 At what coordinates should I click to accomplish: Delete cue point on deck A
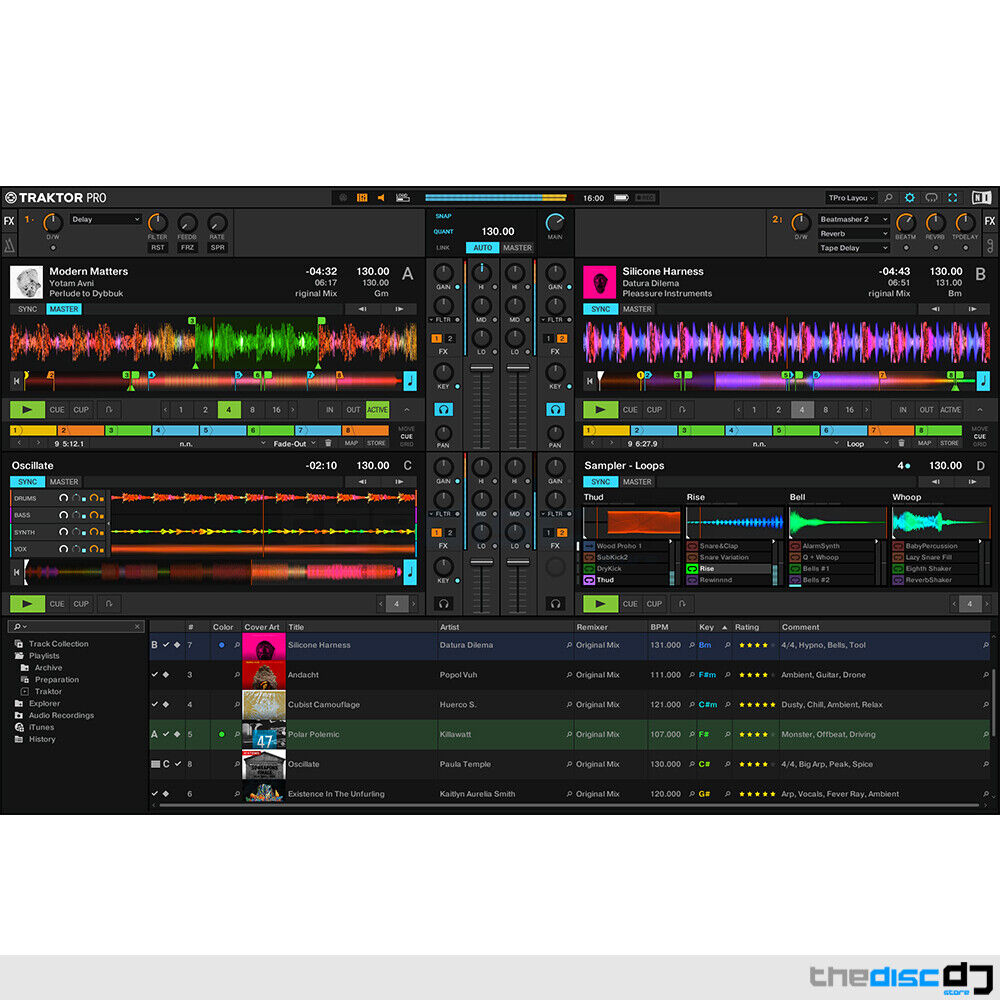(x=328, y=443)
